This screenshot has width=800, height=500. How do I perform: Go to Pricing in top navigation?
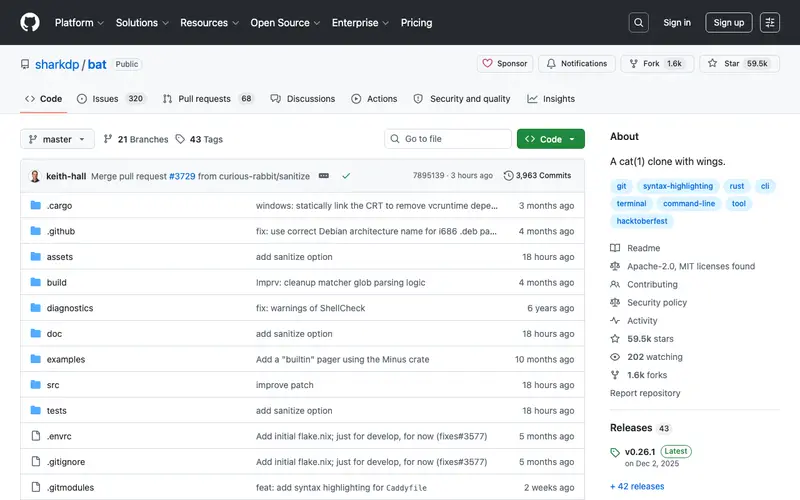416,22
